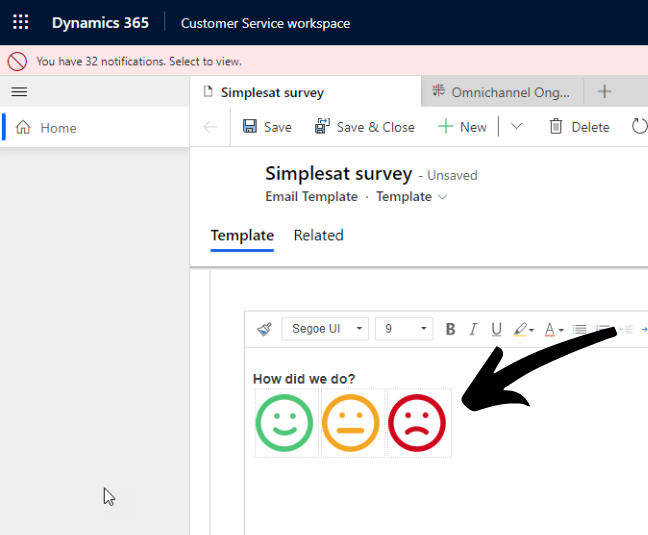Click the refresh icon in command bar
The image size is (648, 535).
tap(639, 126)
